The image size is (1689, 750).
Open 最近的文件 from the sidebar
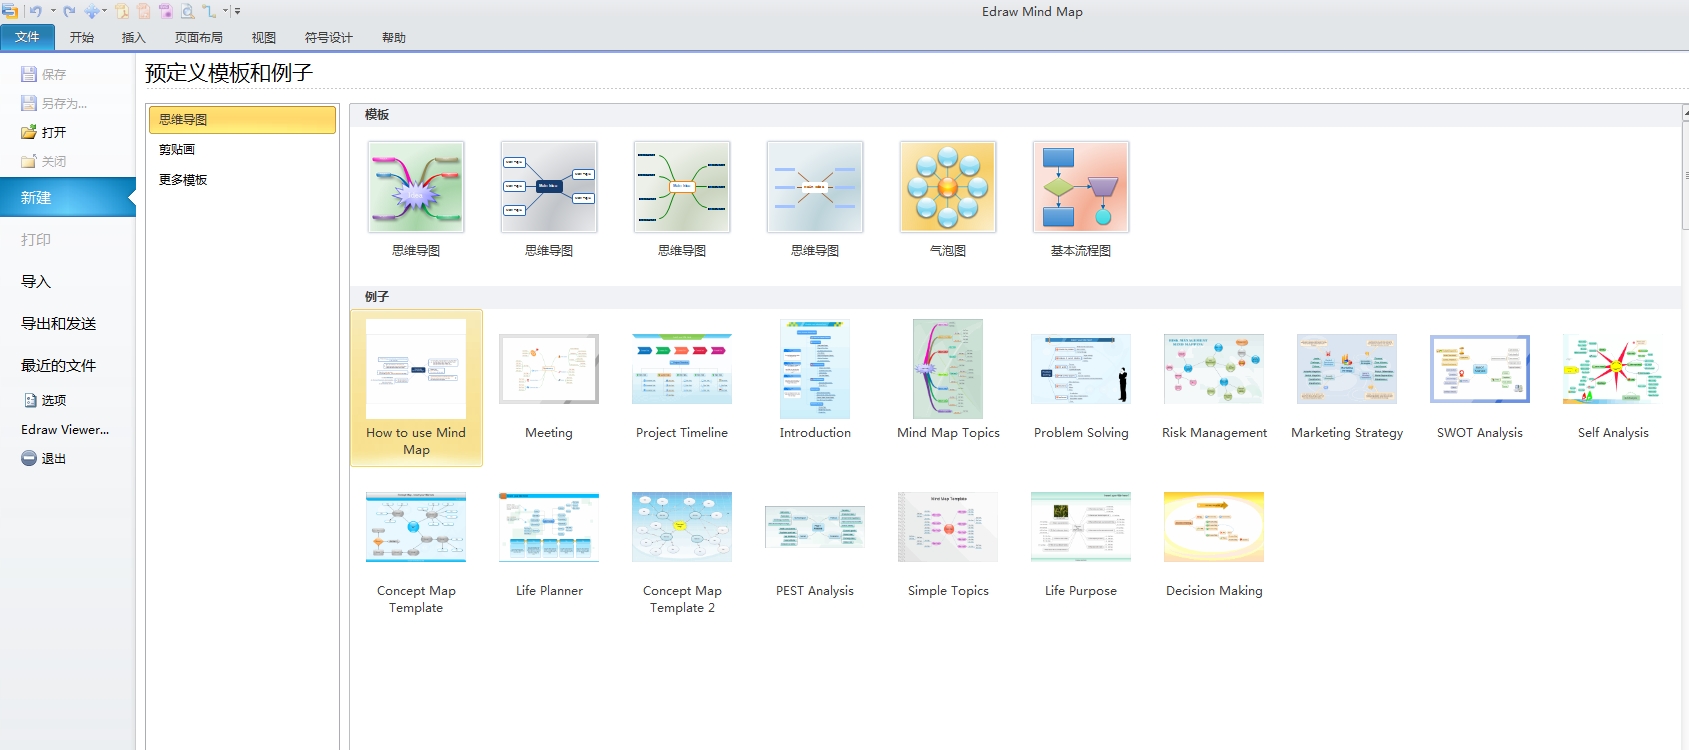(x=59, y=366)
